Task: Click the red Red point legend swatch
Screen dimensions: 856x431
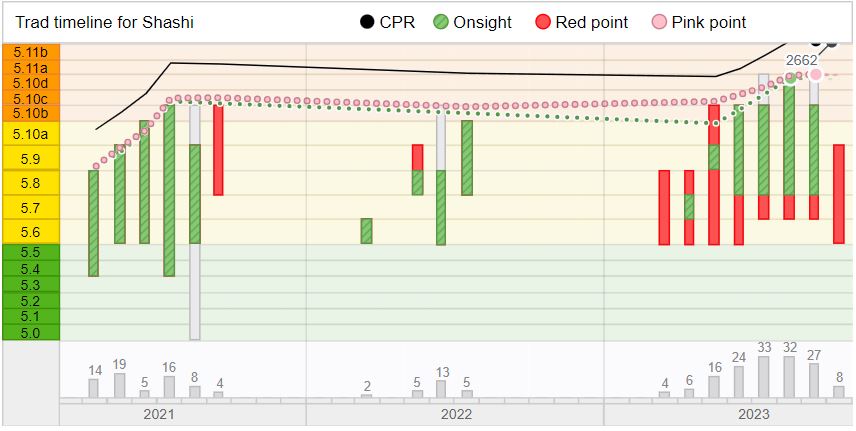Action: point(543,22)
